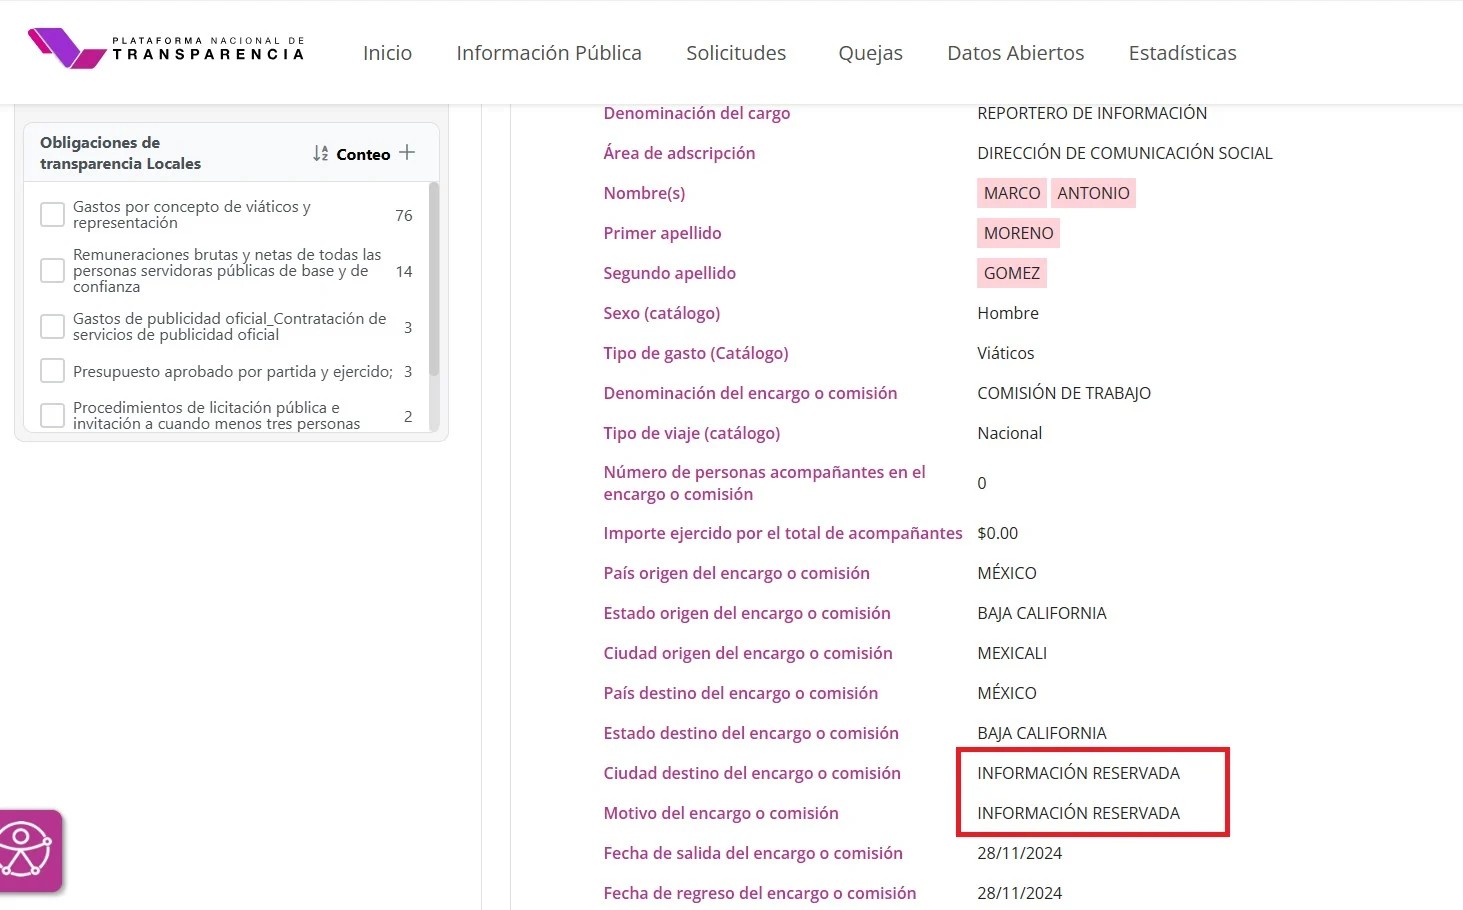Open Quejas menu

point(870,53)
